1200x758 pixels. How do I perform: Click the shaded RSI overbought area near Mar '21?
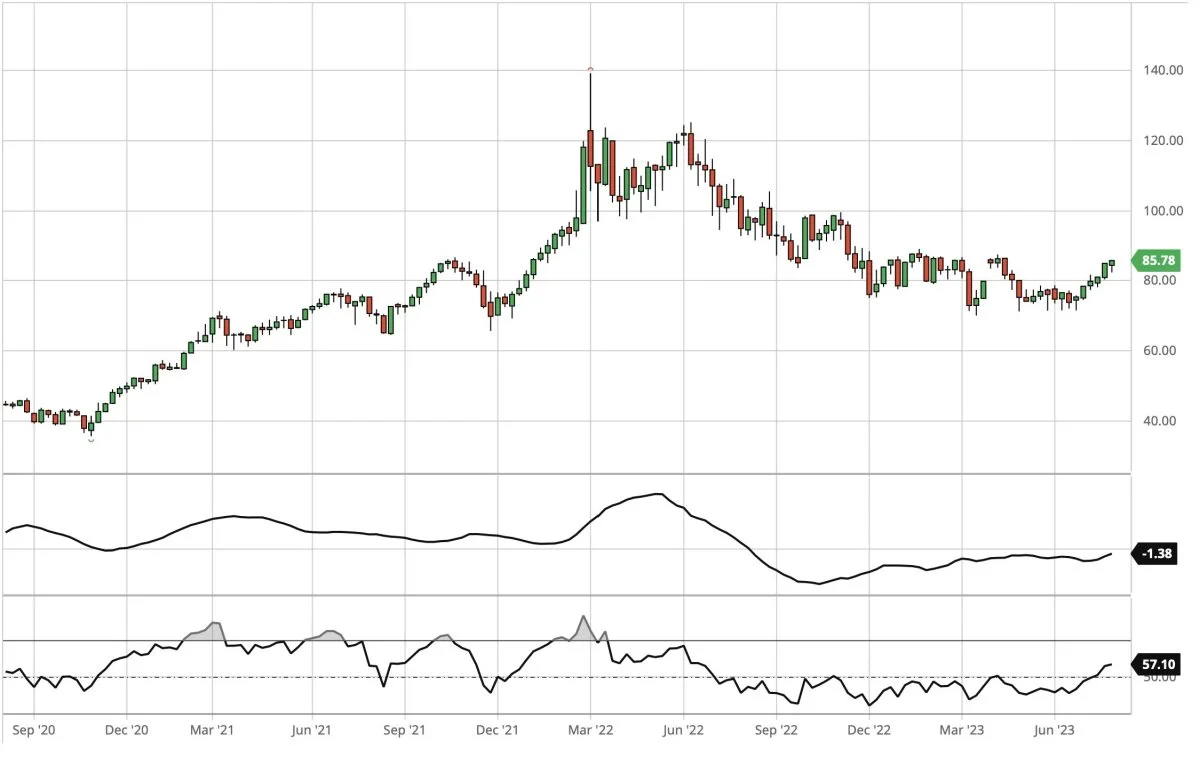click(x=210, y=631)
